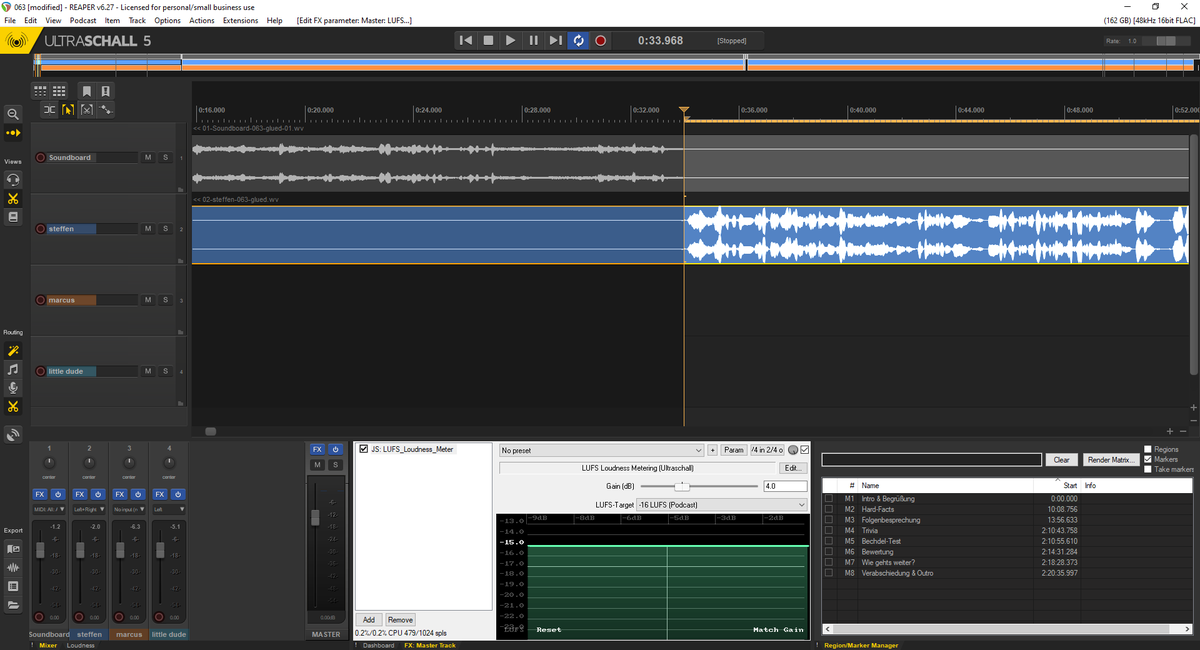Viewport: 1200px width, 650px height.
Task: Click the Render Matrix button
Action: (x=1111, y=460)
